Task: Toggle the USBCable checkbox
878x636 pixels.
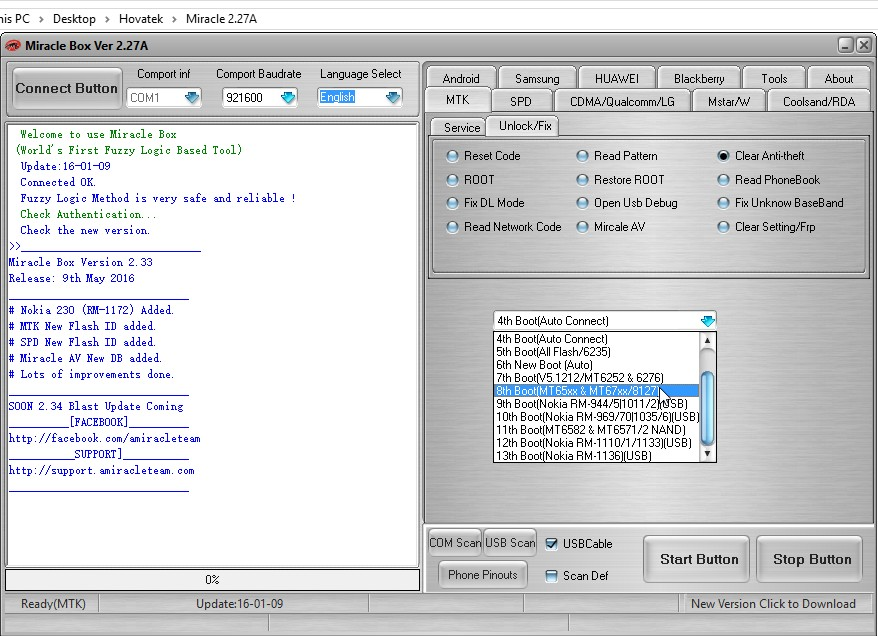Action: coord(552,544)
